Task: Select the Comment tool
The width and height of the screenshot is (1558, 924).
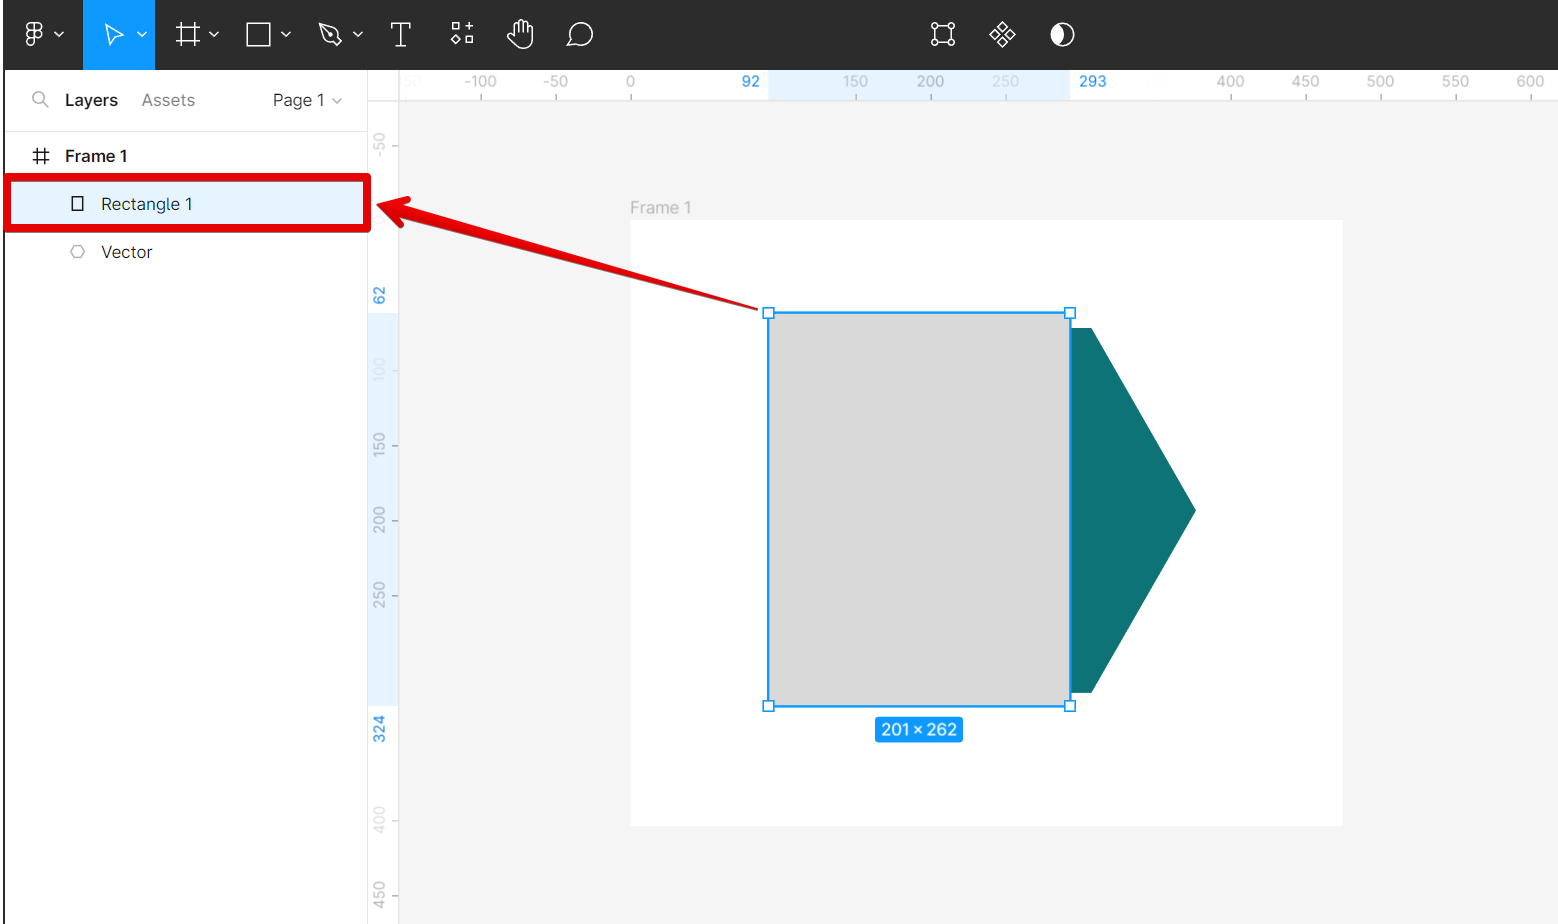Action: pyautogui.click(x=580, y=35)
